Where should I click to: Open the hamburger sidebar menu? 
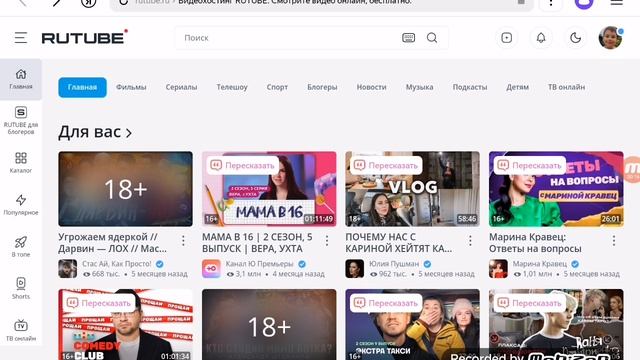click(21, 38)
